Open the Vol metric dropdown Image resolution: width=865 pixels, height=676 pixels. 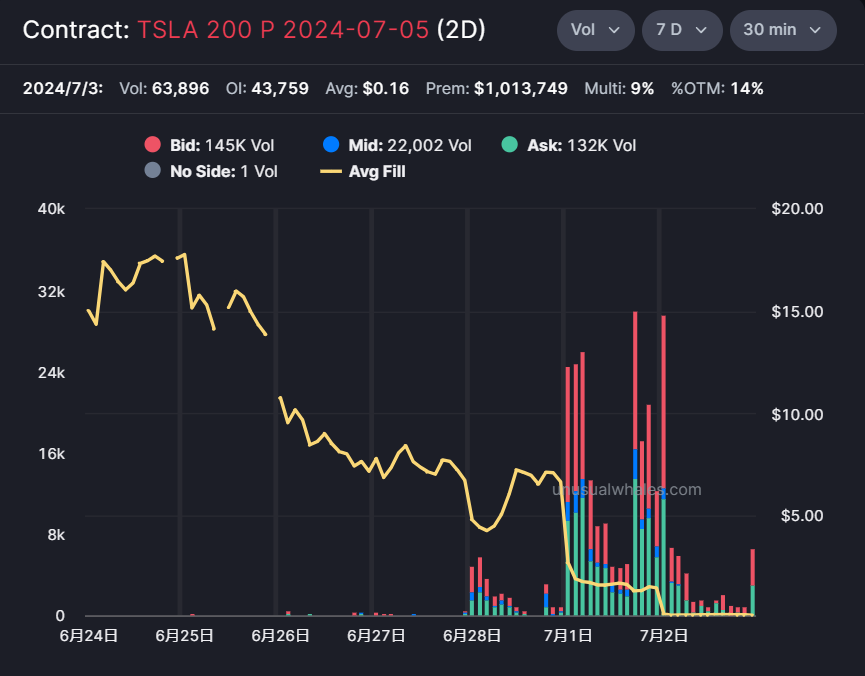point(595,30)
